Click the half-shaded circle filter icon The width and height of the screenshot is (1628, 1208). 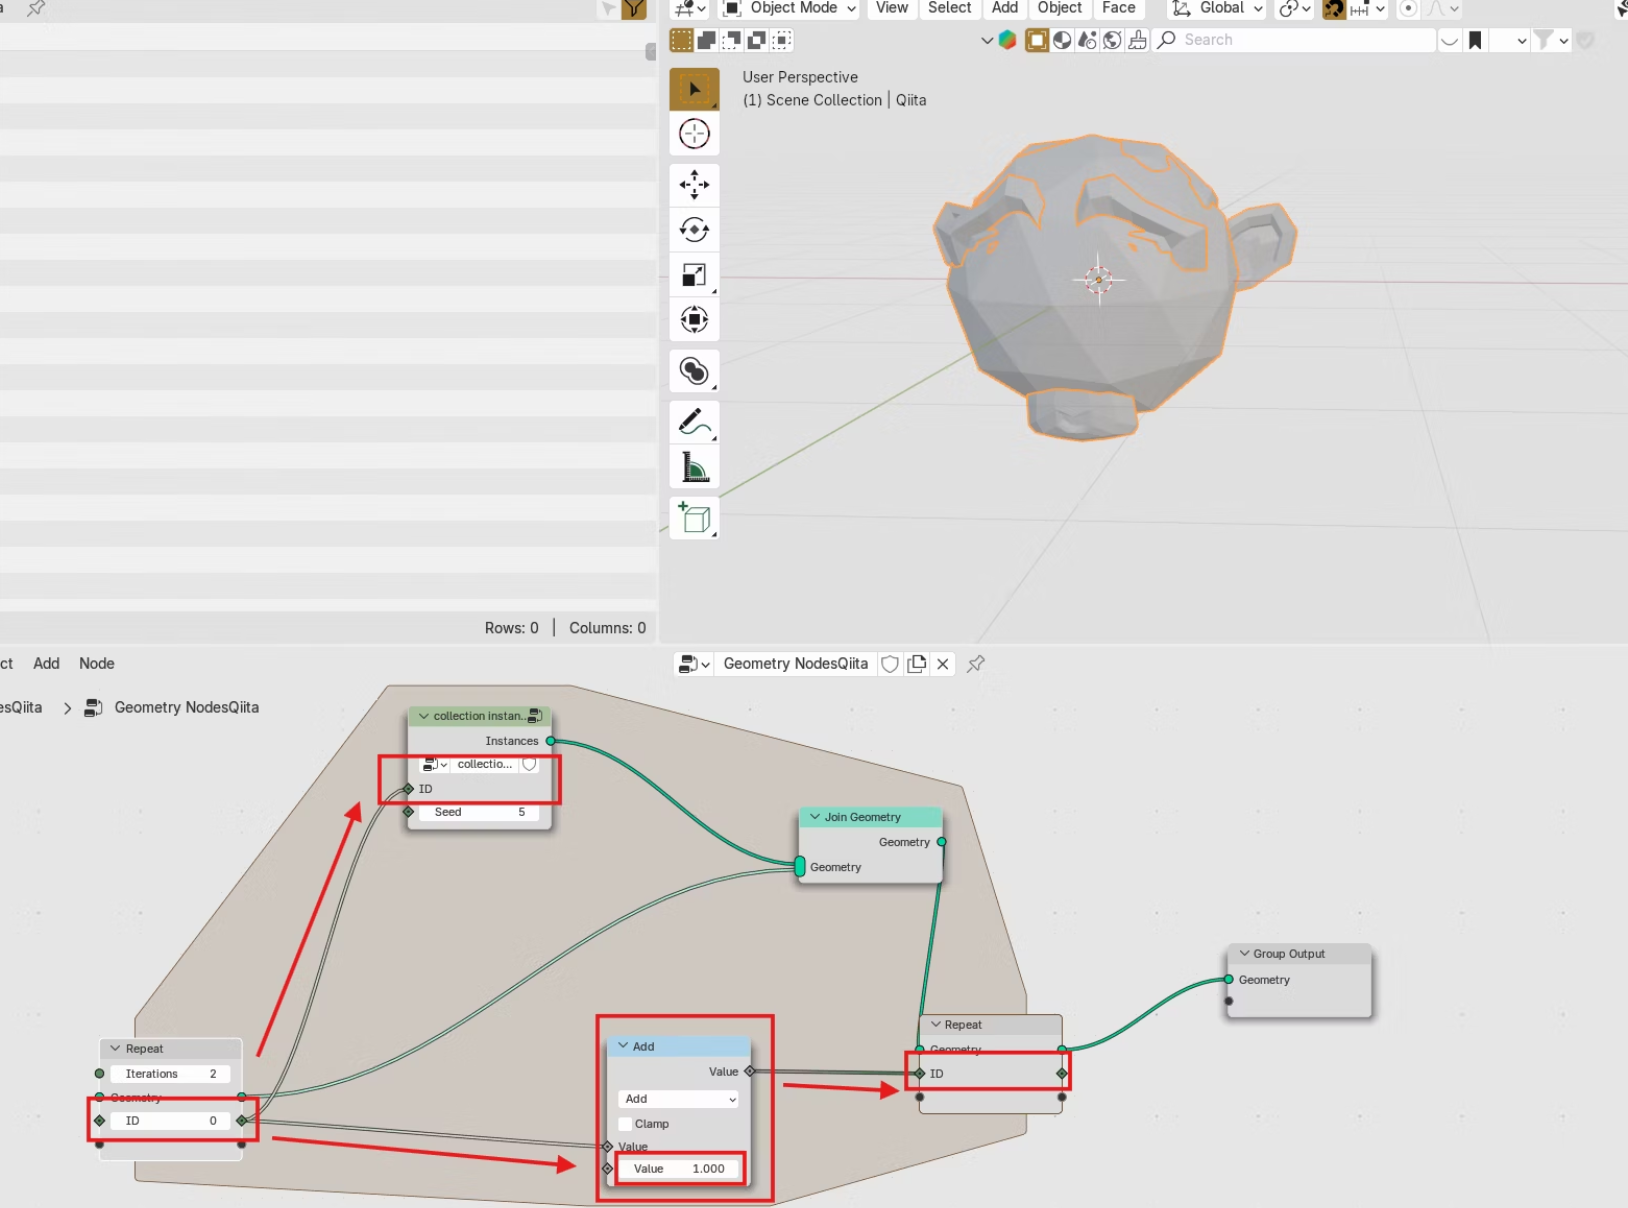click(1062, 40)
